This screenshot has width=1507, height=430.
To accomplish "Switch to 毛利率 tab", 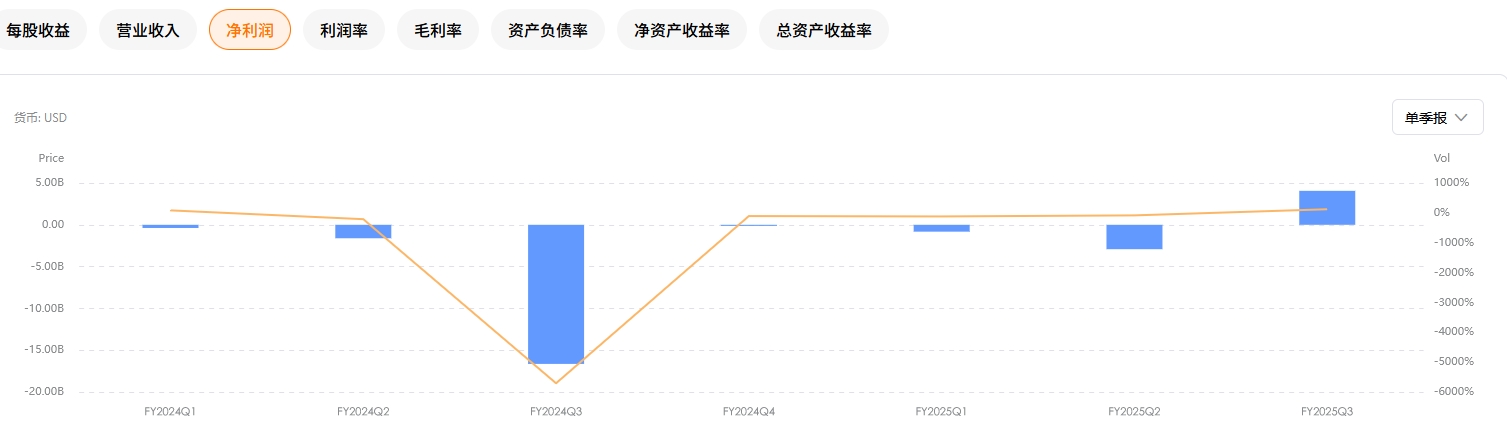I will tap(438, 30).
